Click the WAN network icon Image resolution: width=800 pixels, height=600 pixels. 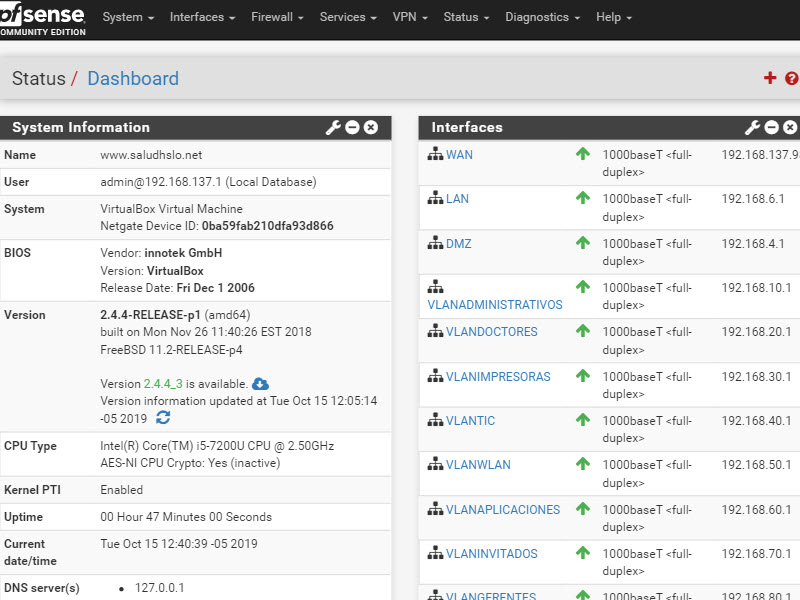[x=435, y=154]
